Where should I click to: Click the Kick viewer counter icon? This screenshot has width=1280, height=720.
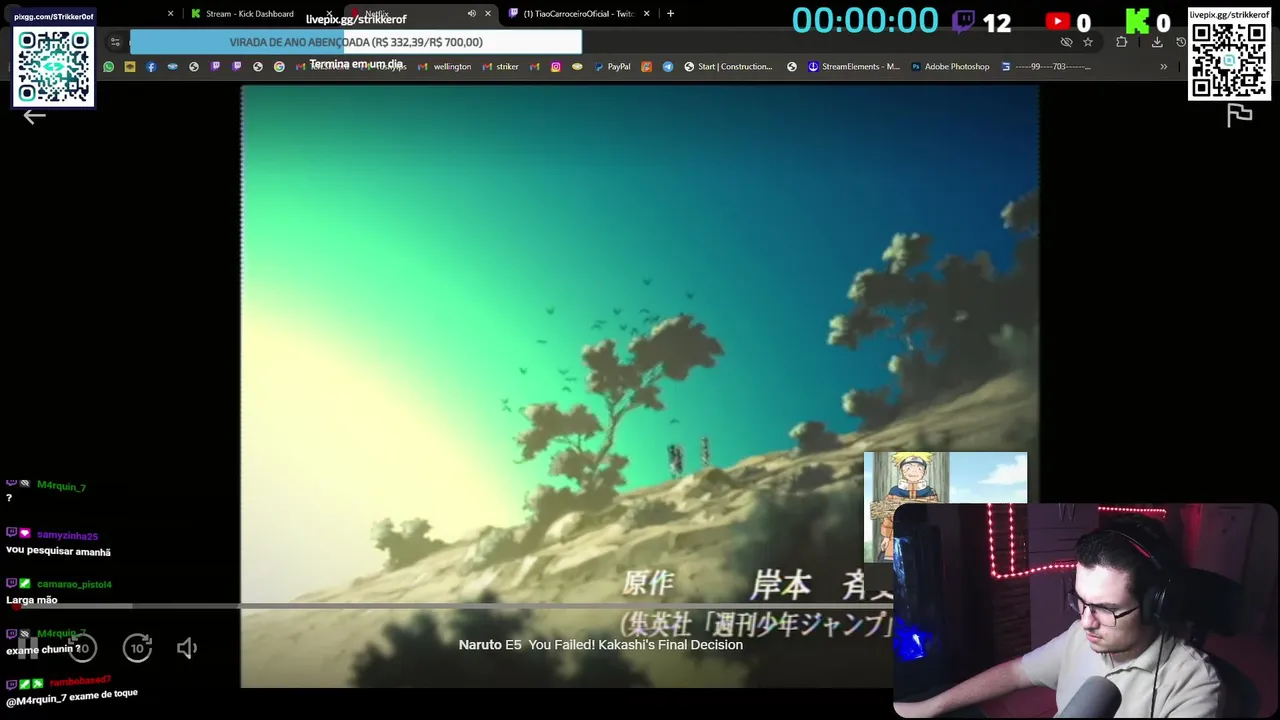1137,21
